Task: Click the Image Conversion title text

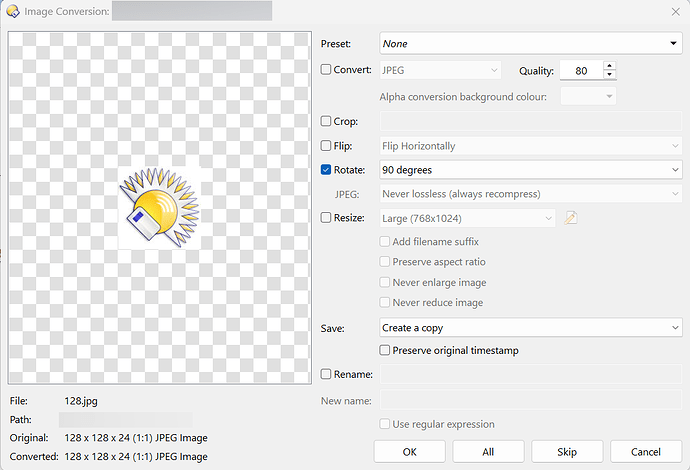Action: (x=67, y=11)
